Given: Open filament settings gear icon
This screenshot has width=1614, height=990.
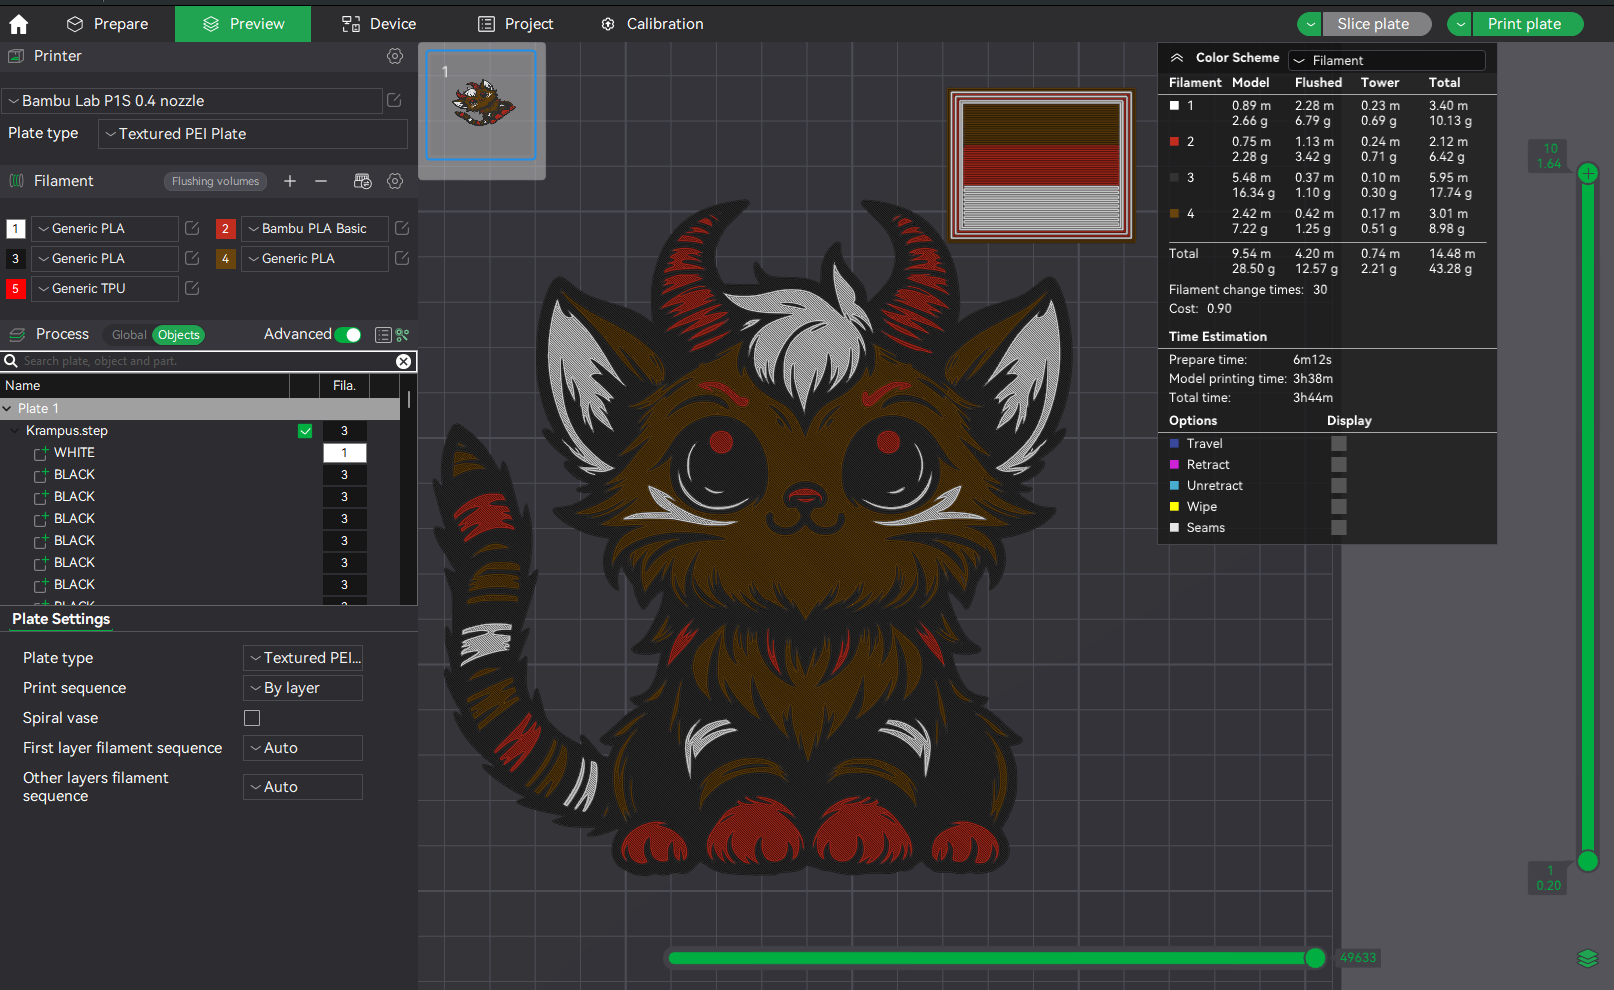Looking at the screenshot, I should coord(395,181).
